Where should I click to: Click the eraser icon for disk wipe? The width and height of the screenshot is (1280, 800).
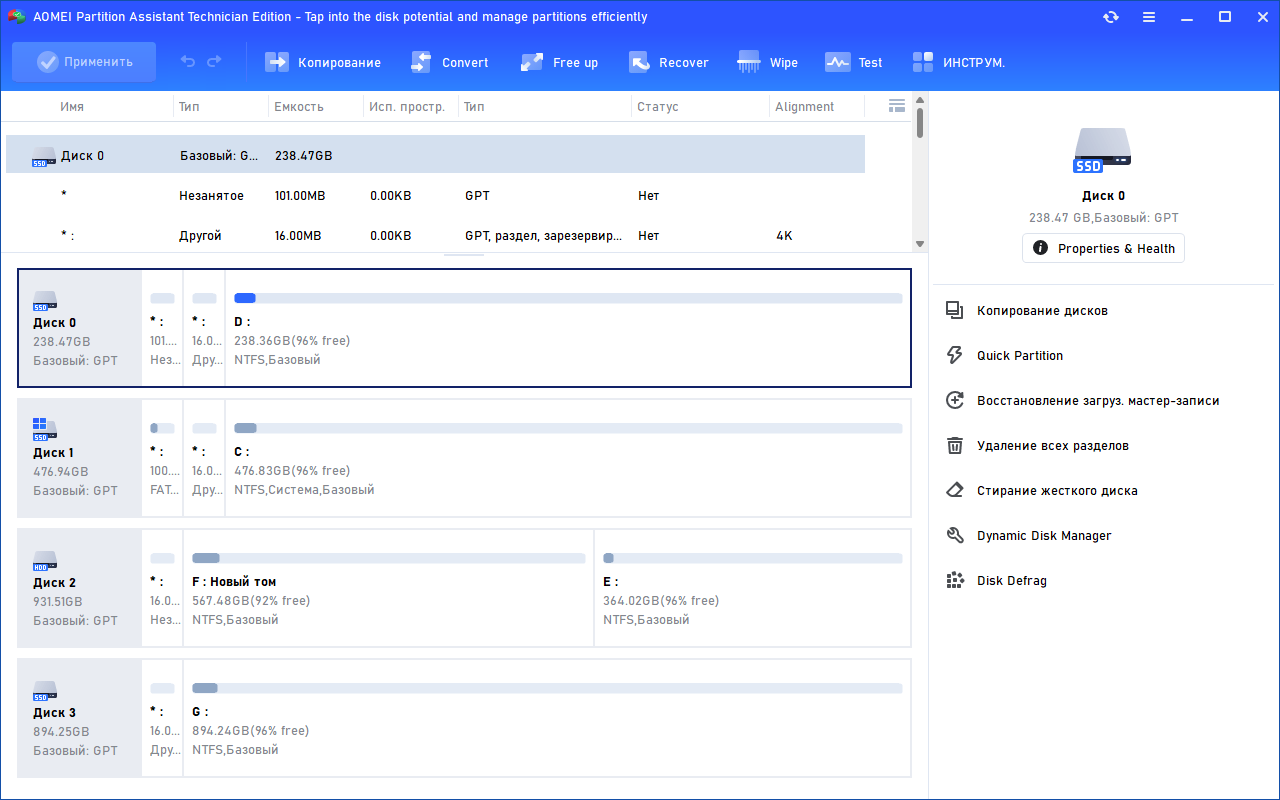[x=955, y=491]
